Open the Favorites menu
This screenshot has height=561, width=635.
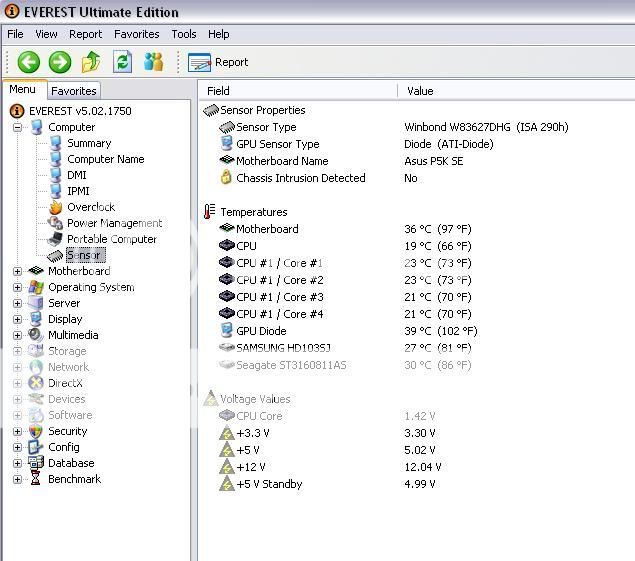click(136, 34)
